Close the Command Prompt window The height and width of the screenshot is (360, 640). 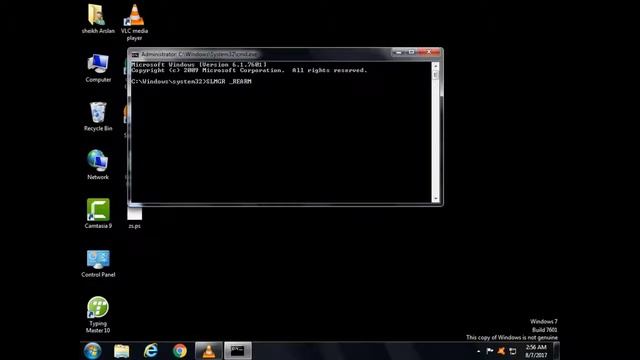429,52
